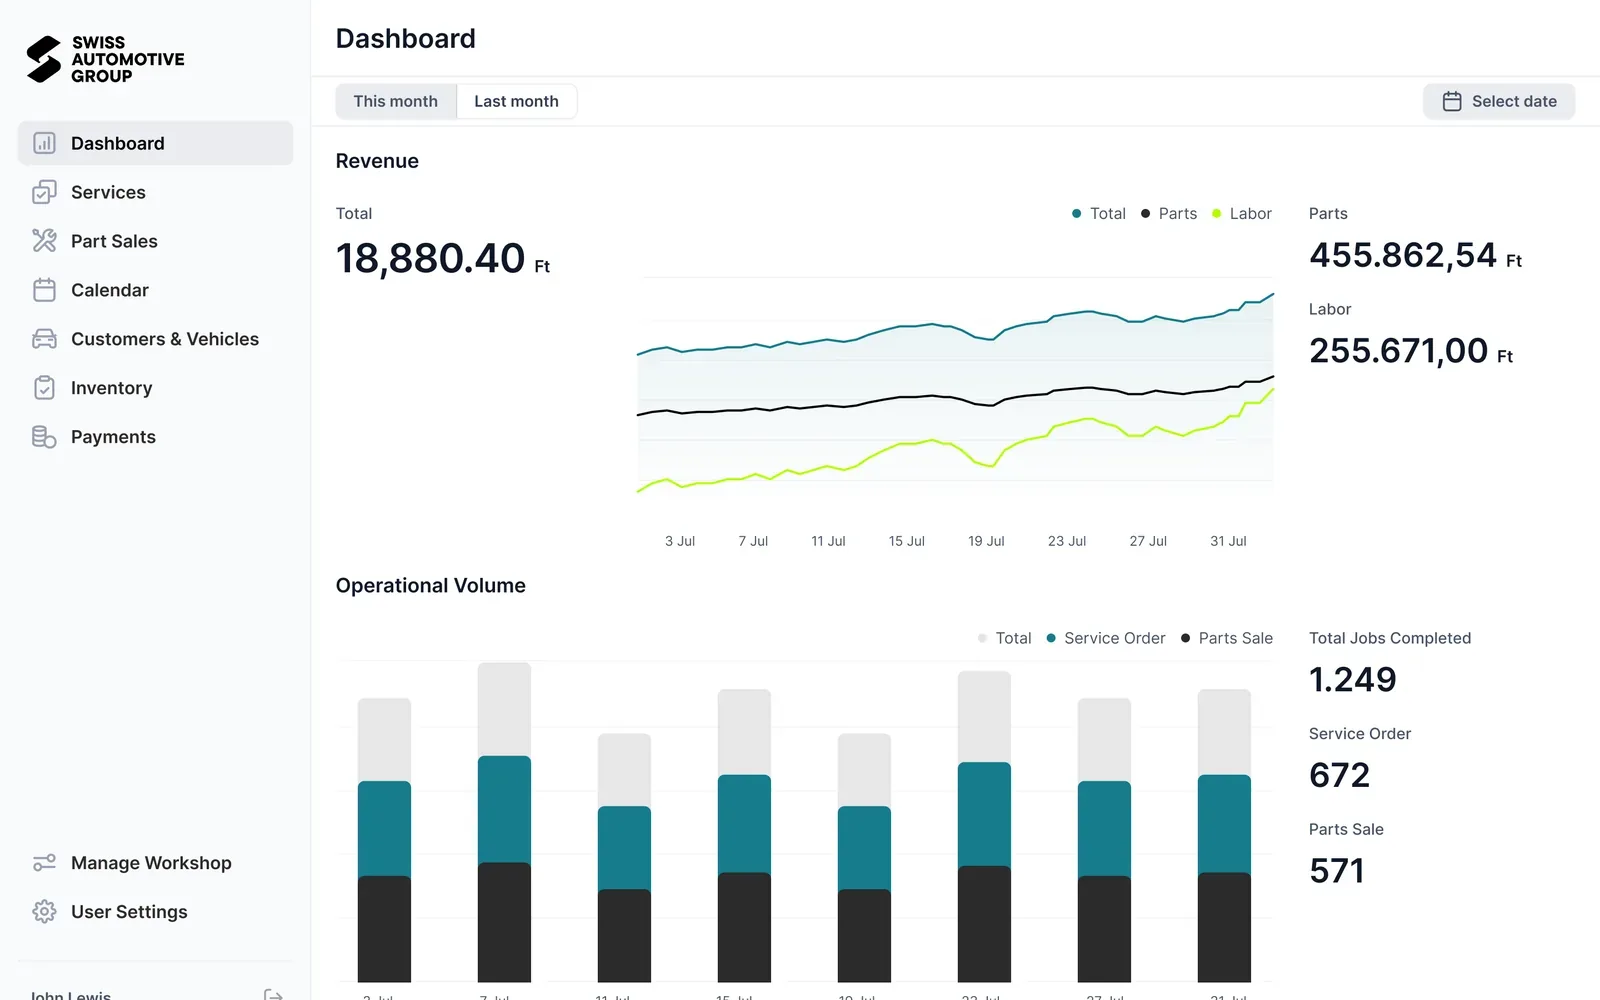Navigate to Inventory
The height and width of the screenshot is (1000, 1600).
[155, 388]
